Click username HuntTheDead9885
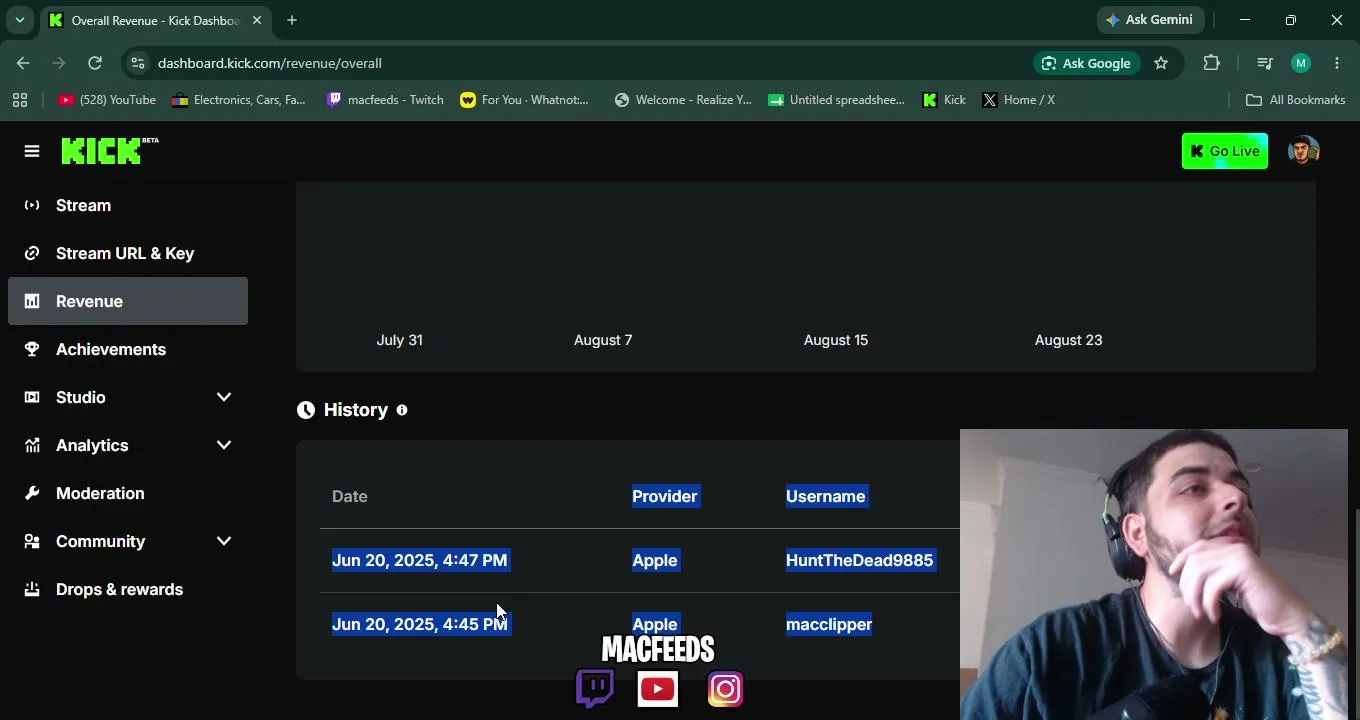Image resolution: width=1360 pixels, height=720 pixels. coord(860,560)
